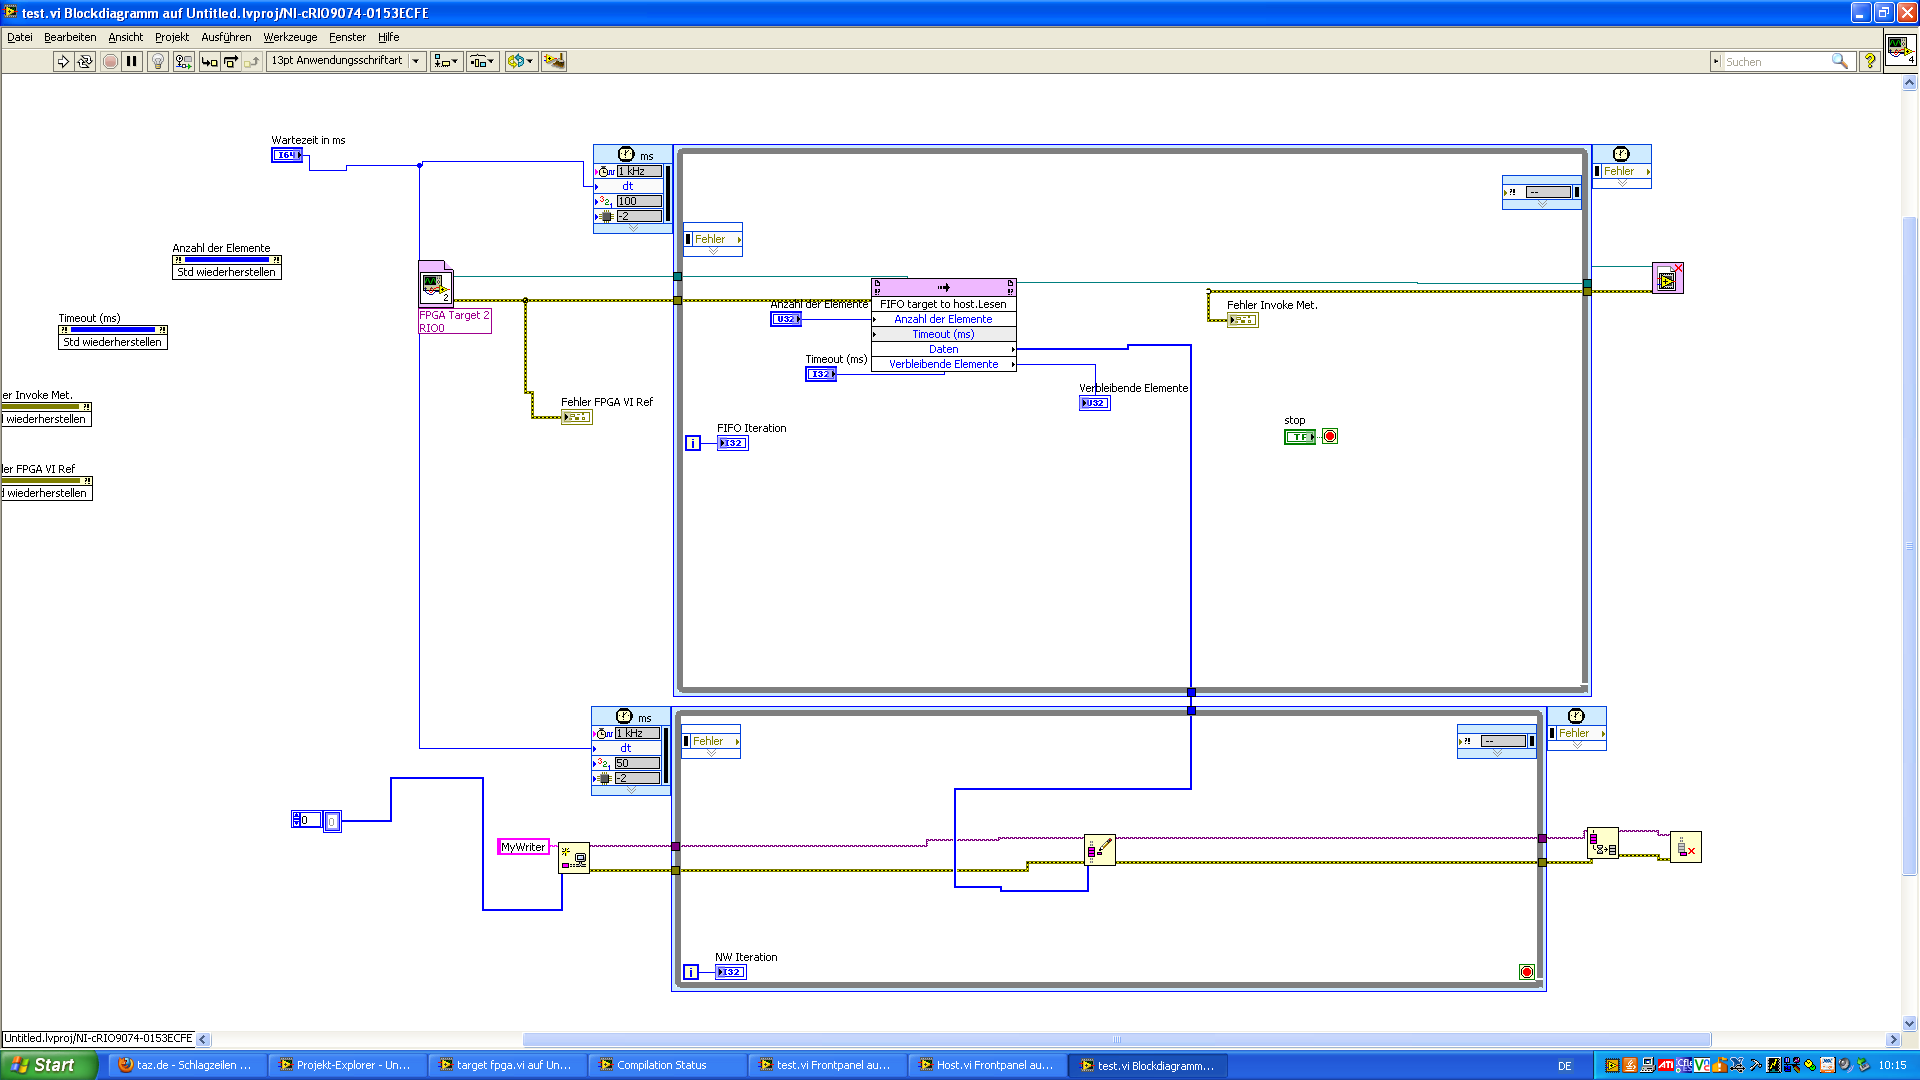Viewport: 1920px width, 1080px height.
Task: Click the Run Continuously button
Action: click(85, 62)
